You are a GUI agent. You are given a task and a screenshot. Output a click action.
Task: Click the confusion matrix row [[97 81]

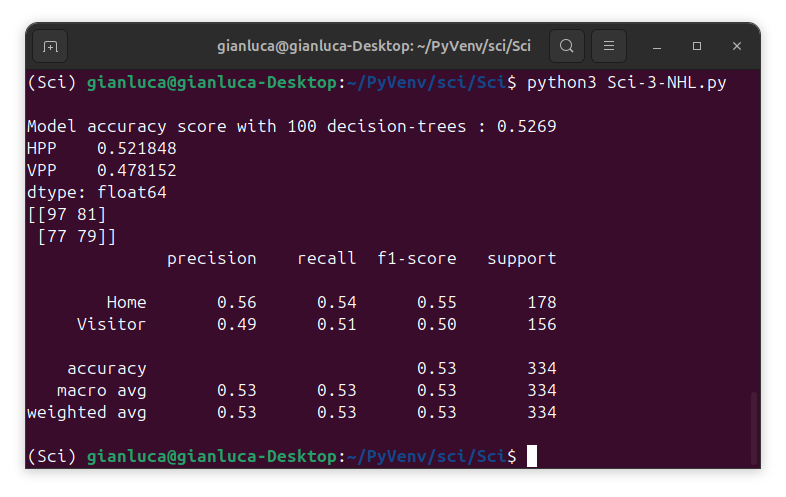(x=66, y=214)
